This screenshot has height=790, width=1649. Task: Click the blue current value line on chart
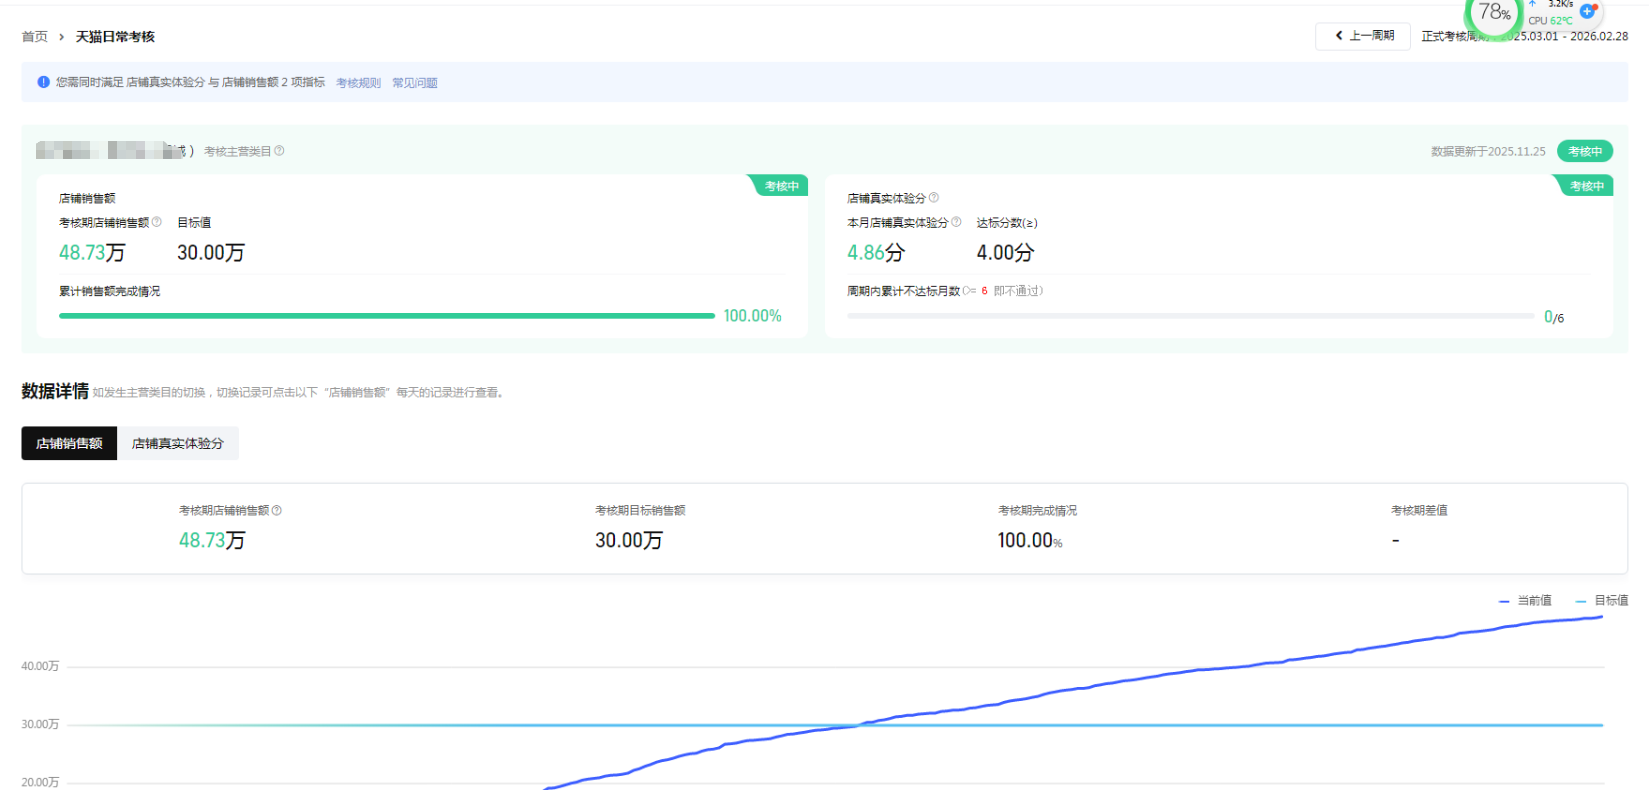1200,669
